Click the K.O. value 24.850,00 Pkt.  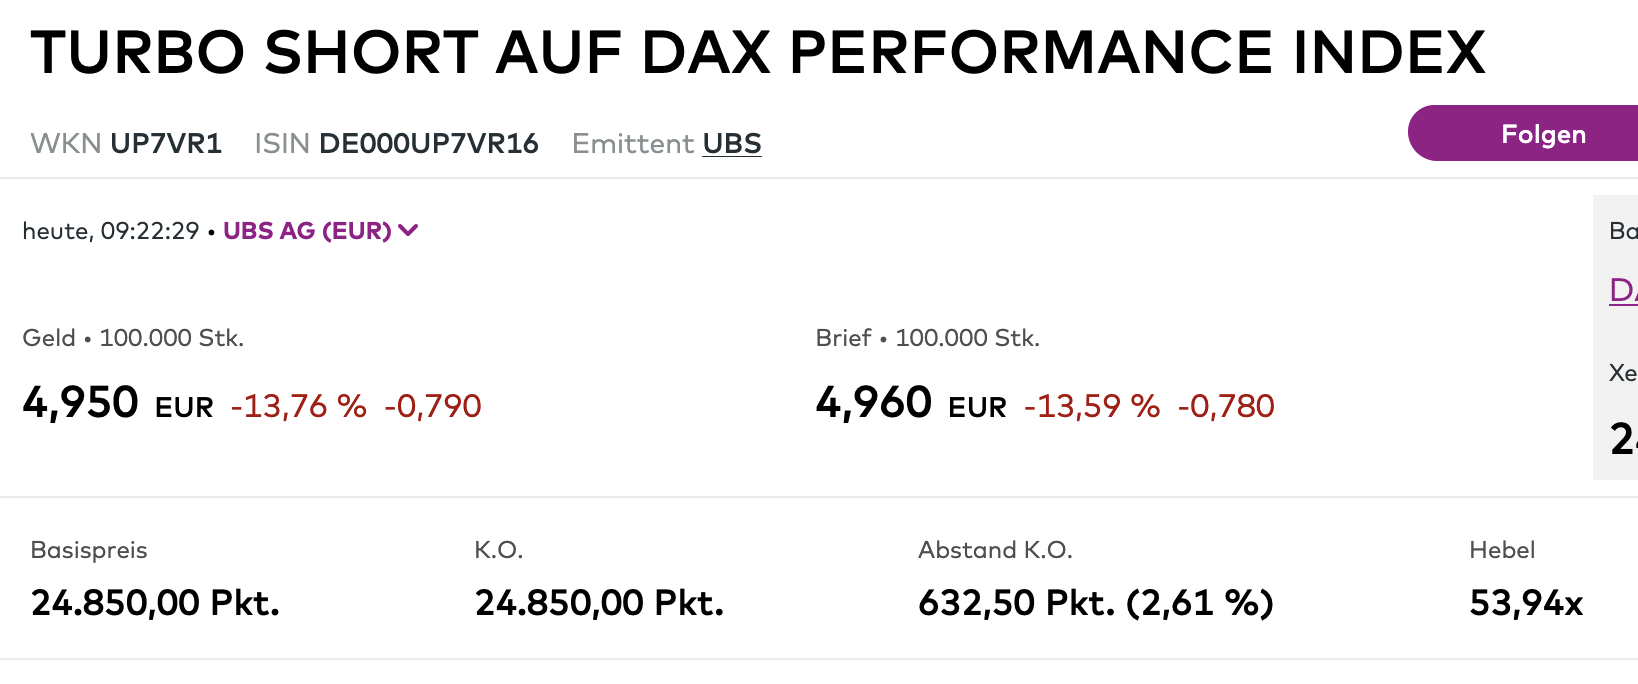click(x=599, y=603)
